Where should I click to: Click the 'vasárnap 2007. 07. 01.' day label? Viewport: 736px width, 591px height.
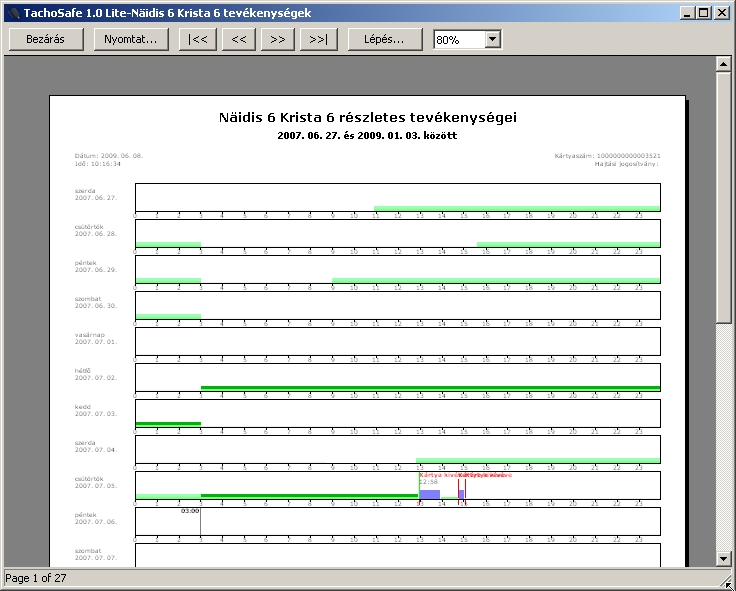96,338
